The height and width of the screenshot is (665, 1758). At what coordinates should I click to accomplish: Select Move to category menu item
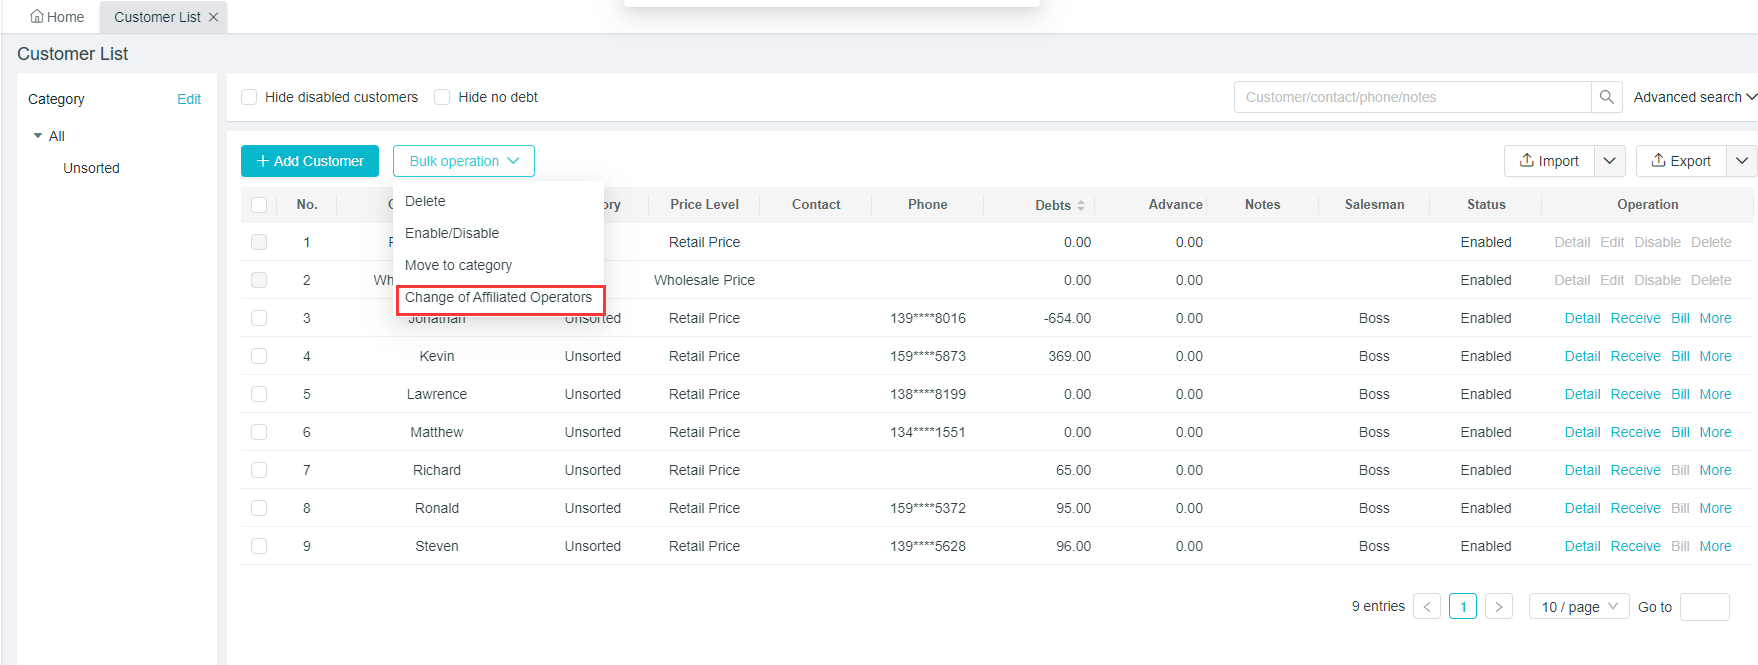(x=458, y=265)
